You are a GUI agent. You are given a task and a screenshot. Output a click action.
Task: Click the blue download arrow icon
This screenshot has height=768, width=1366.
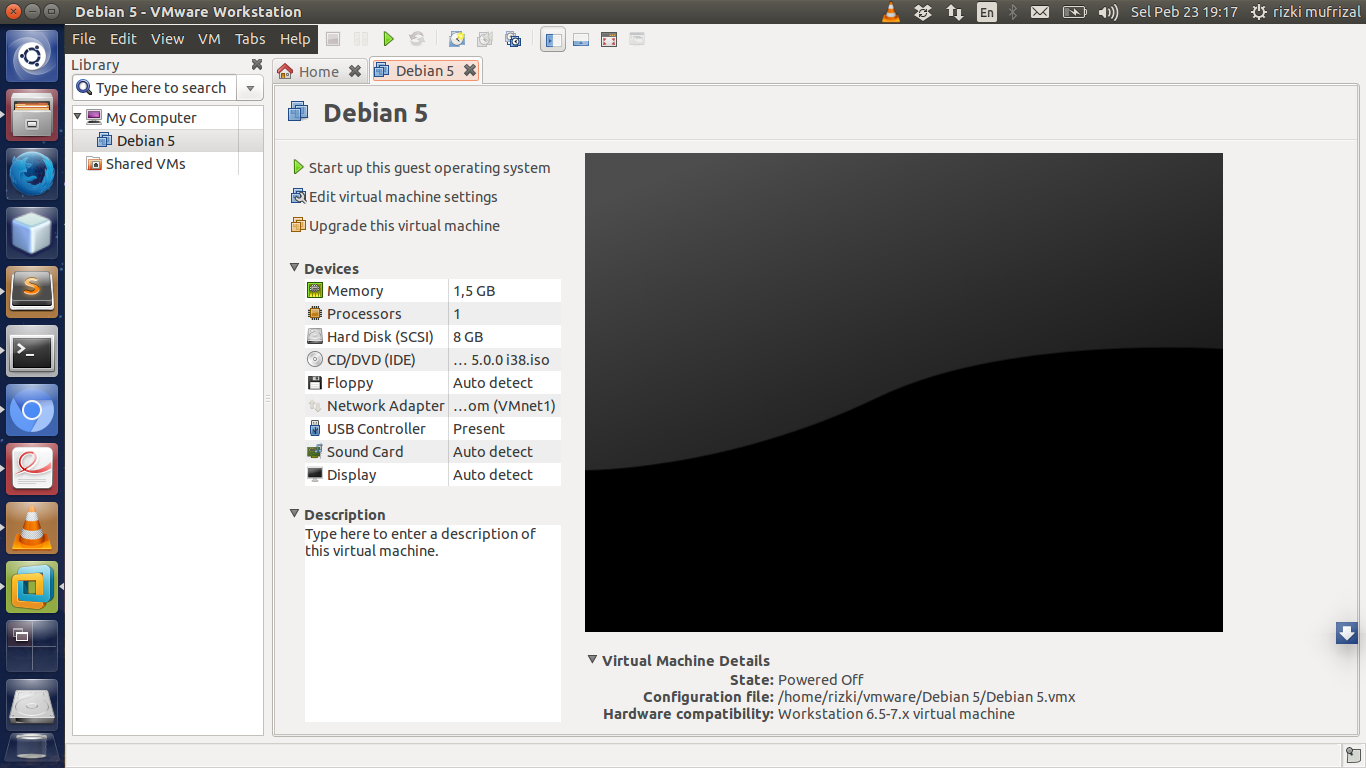click(x=1347, y=633)
